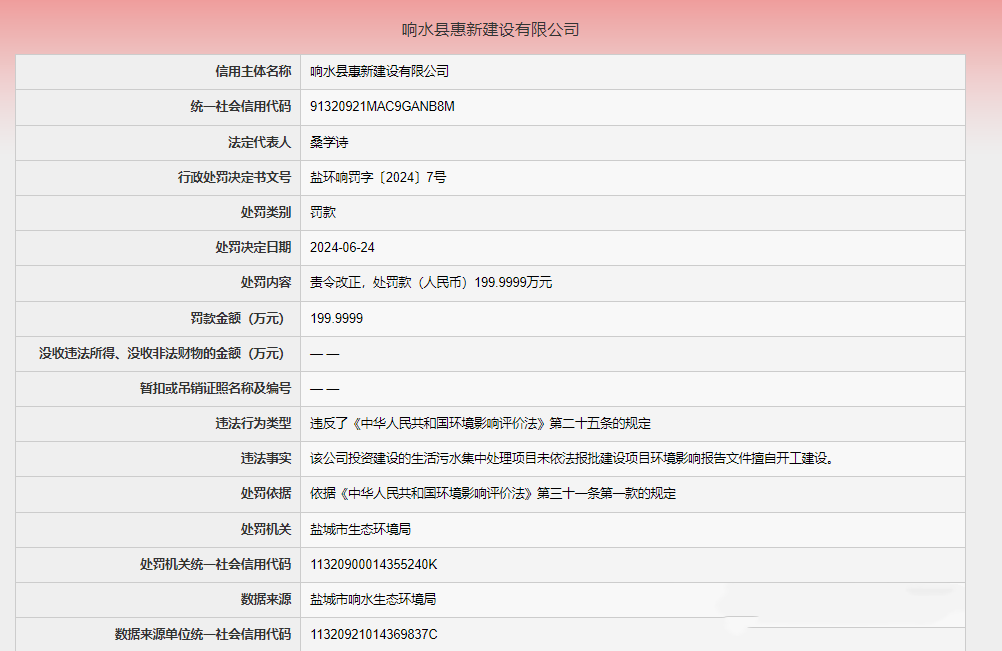Click the 处罚机关 label
The height and width of the screenshot is (651, 1002).
[266, 529]
